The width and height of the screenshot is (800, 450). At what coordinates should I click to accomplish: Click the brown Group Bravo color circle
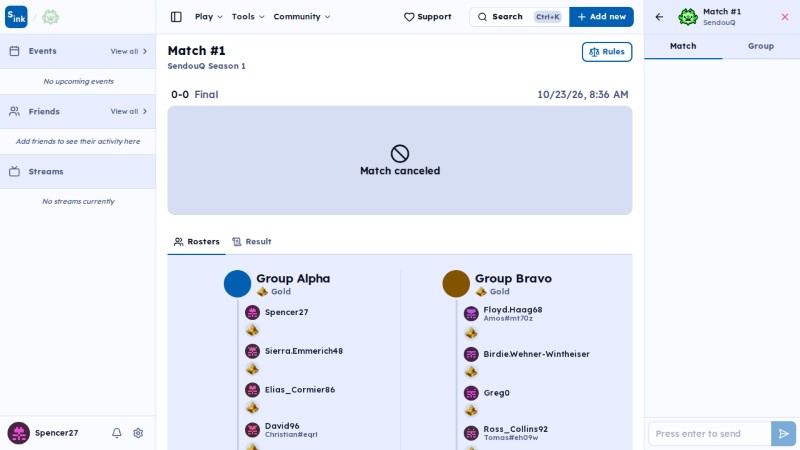click(x=456, y=284)
